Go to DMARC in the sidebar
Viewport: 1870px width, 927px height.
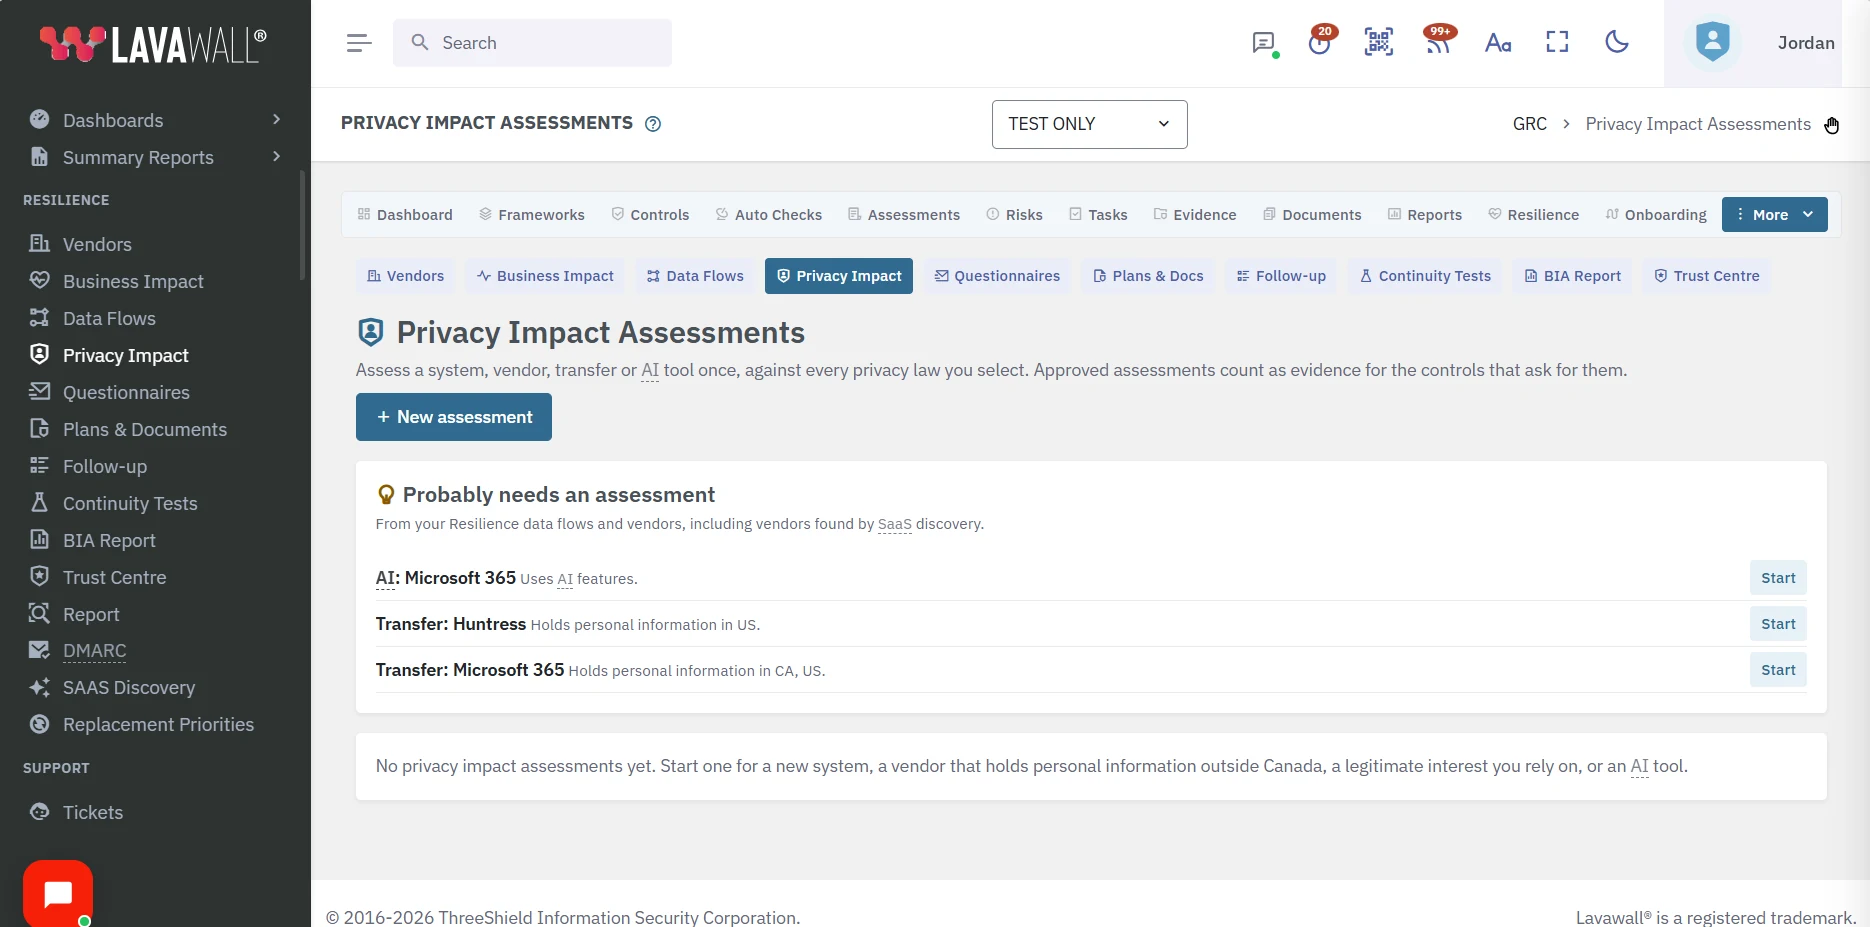tap(94, 650)
